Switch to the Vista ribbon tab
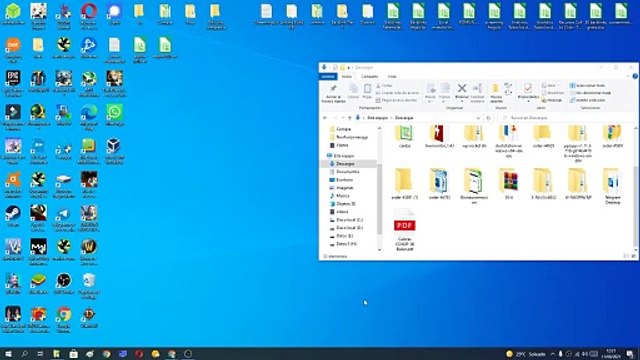The image size is (640, 360). pyautogui.click(x=392, y=76)
